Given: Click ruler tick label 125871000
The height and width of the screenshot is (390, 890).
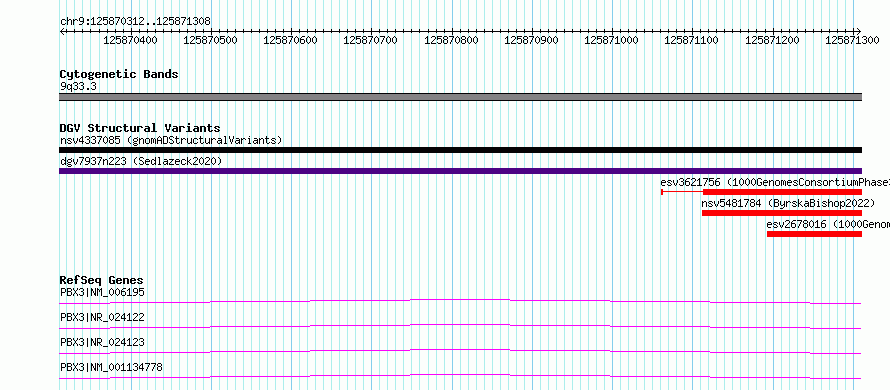Looking at the screenshot, I should (x=611, y=40).
